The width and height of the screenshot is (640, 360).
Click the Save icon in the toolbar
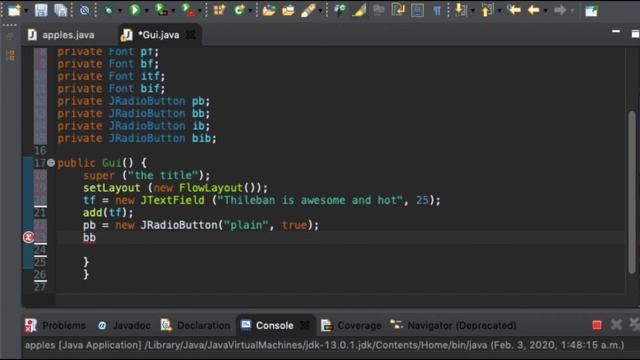(41, 10)
